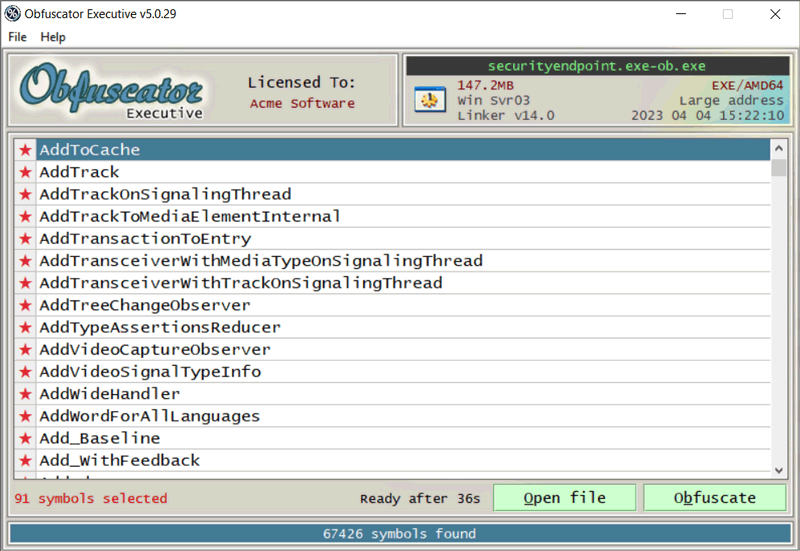Select the AddTypeAssertionsReducer symbol
This screenshot has width=800, height=551.
403,328
